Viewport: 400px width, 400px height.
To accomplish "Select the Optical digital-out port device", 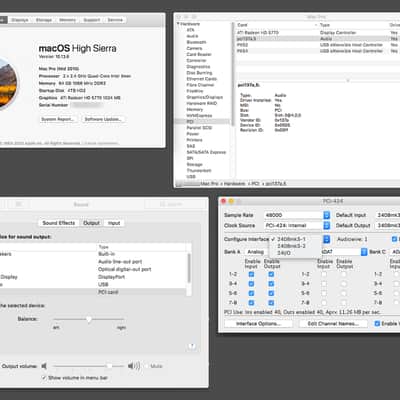I will tap(93, 269).
